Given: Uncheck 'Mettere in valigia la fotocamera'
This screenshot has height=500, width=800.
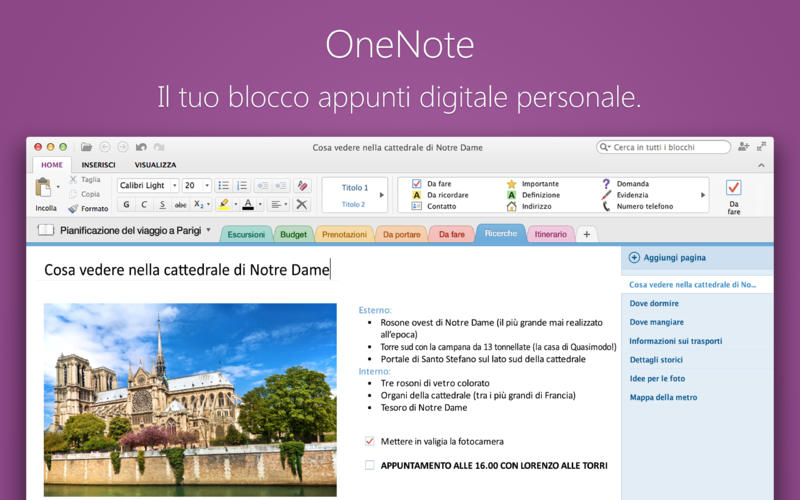Looking at the screenshot, I should point(370,441).
